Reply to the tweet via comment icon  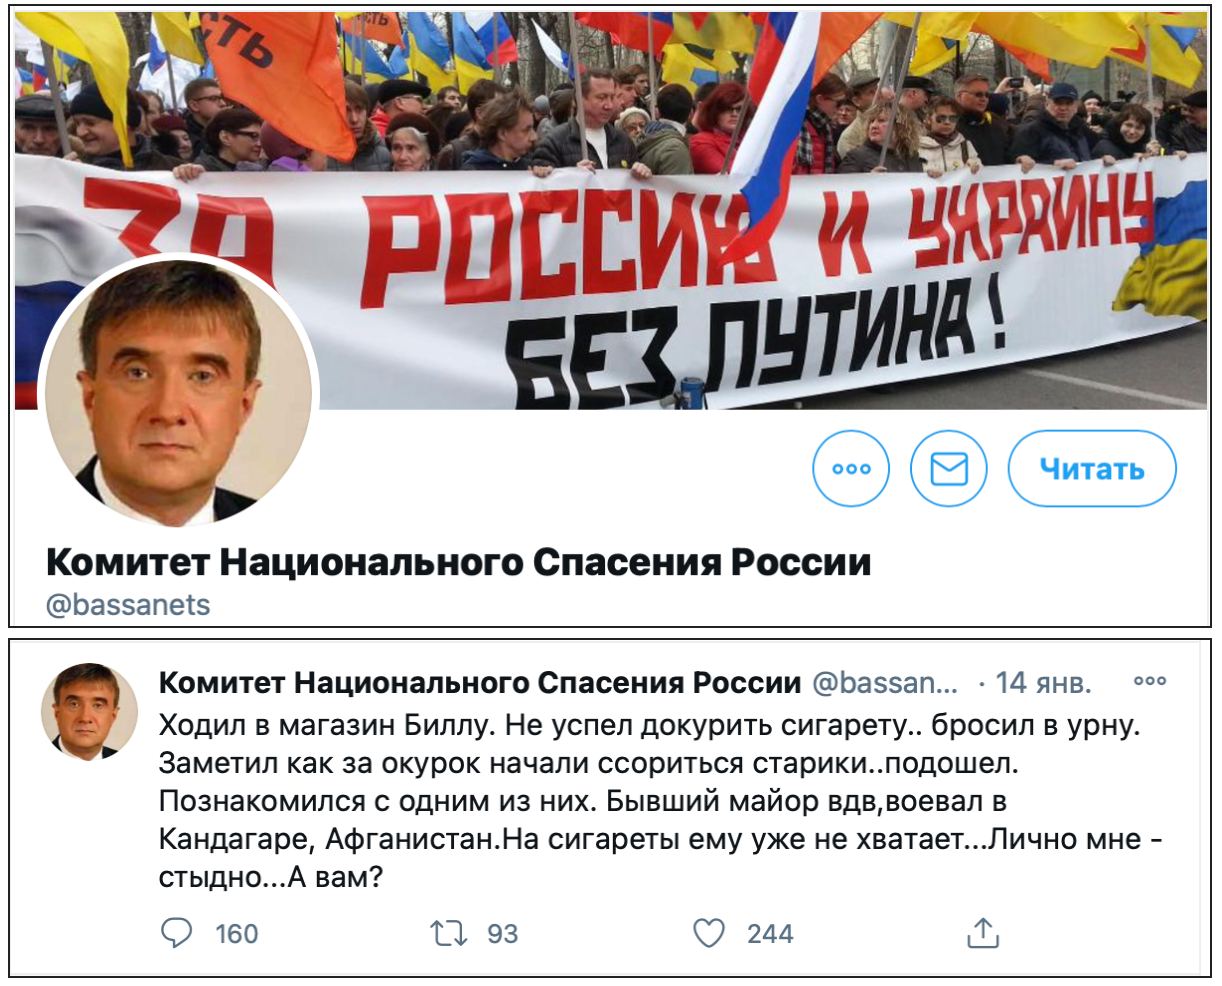click(176, 933)
